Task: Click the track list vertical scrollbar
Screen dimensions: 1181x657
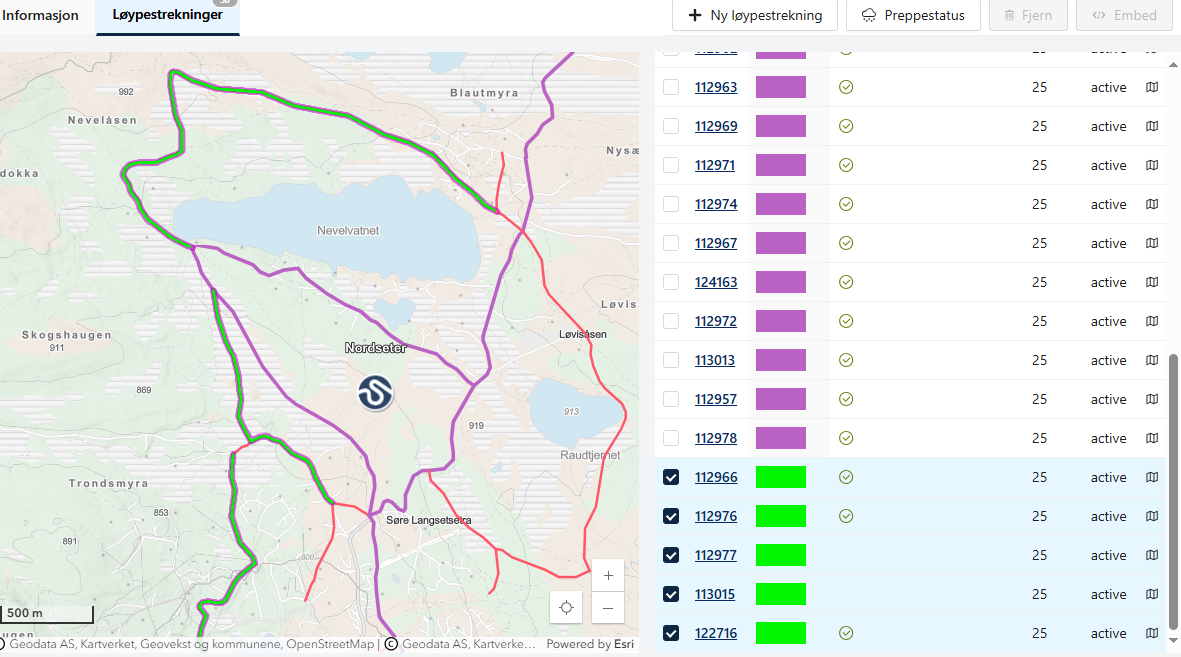Action: [1174, 480]
